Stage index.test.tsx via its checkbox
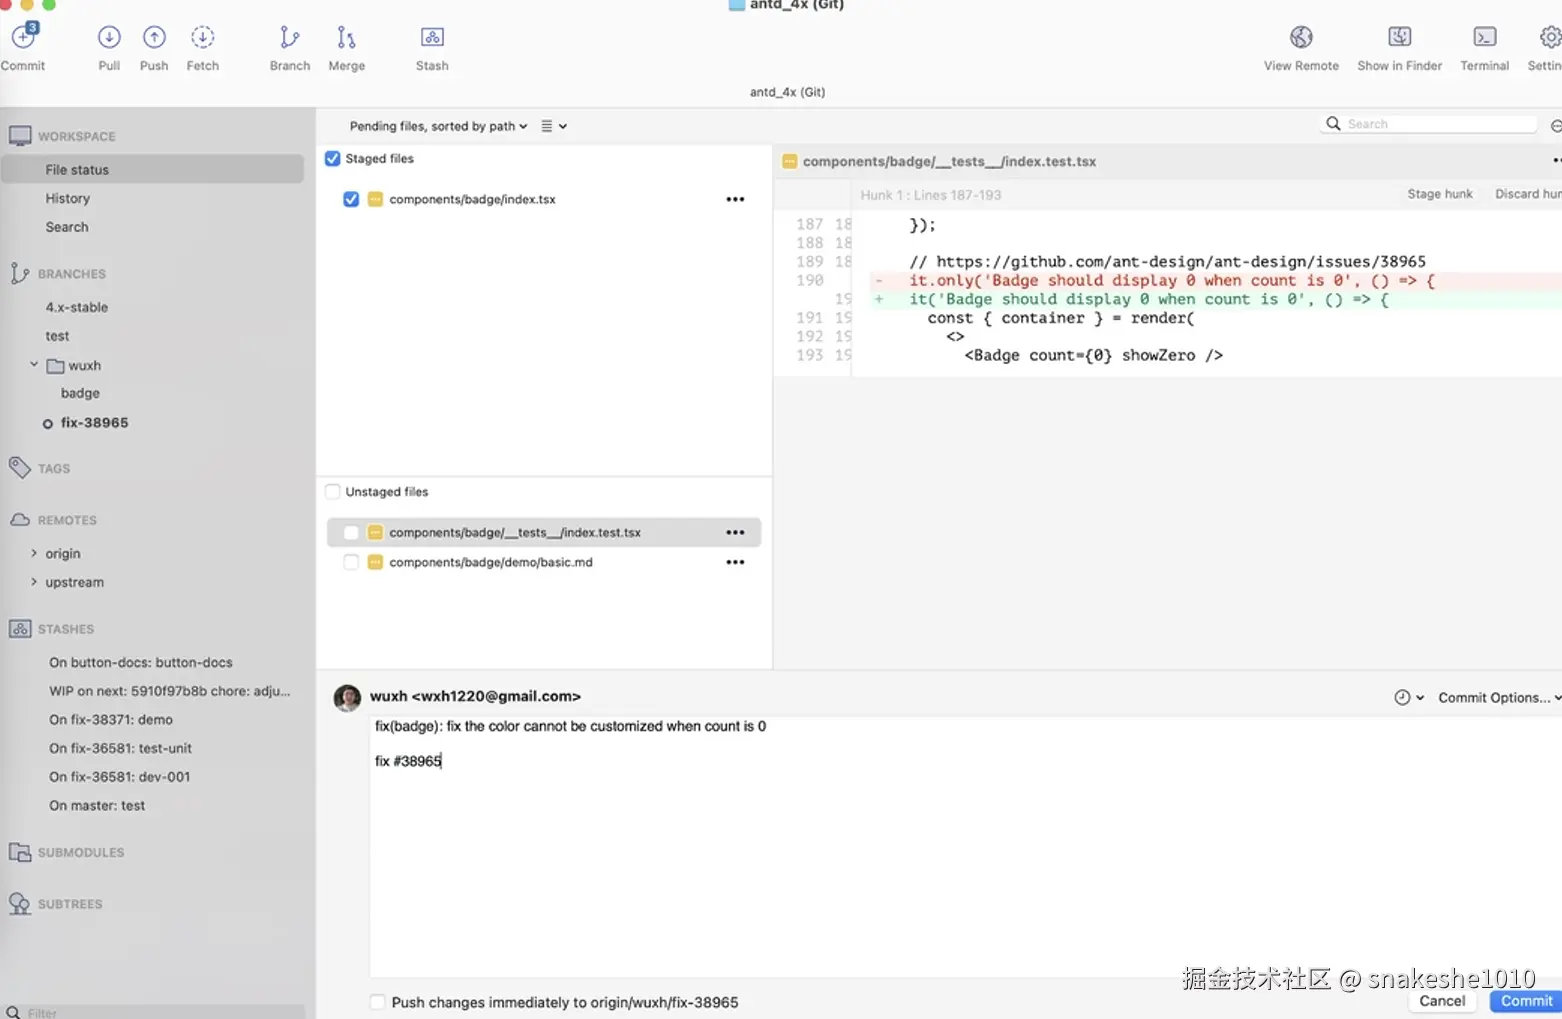The width and height of the screenshot is (1562, 1019). [351, 532]
